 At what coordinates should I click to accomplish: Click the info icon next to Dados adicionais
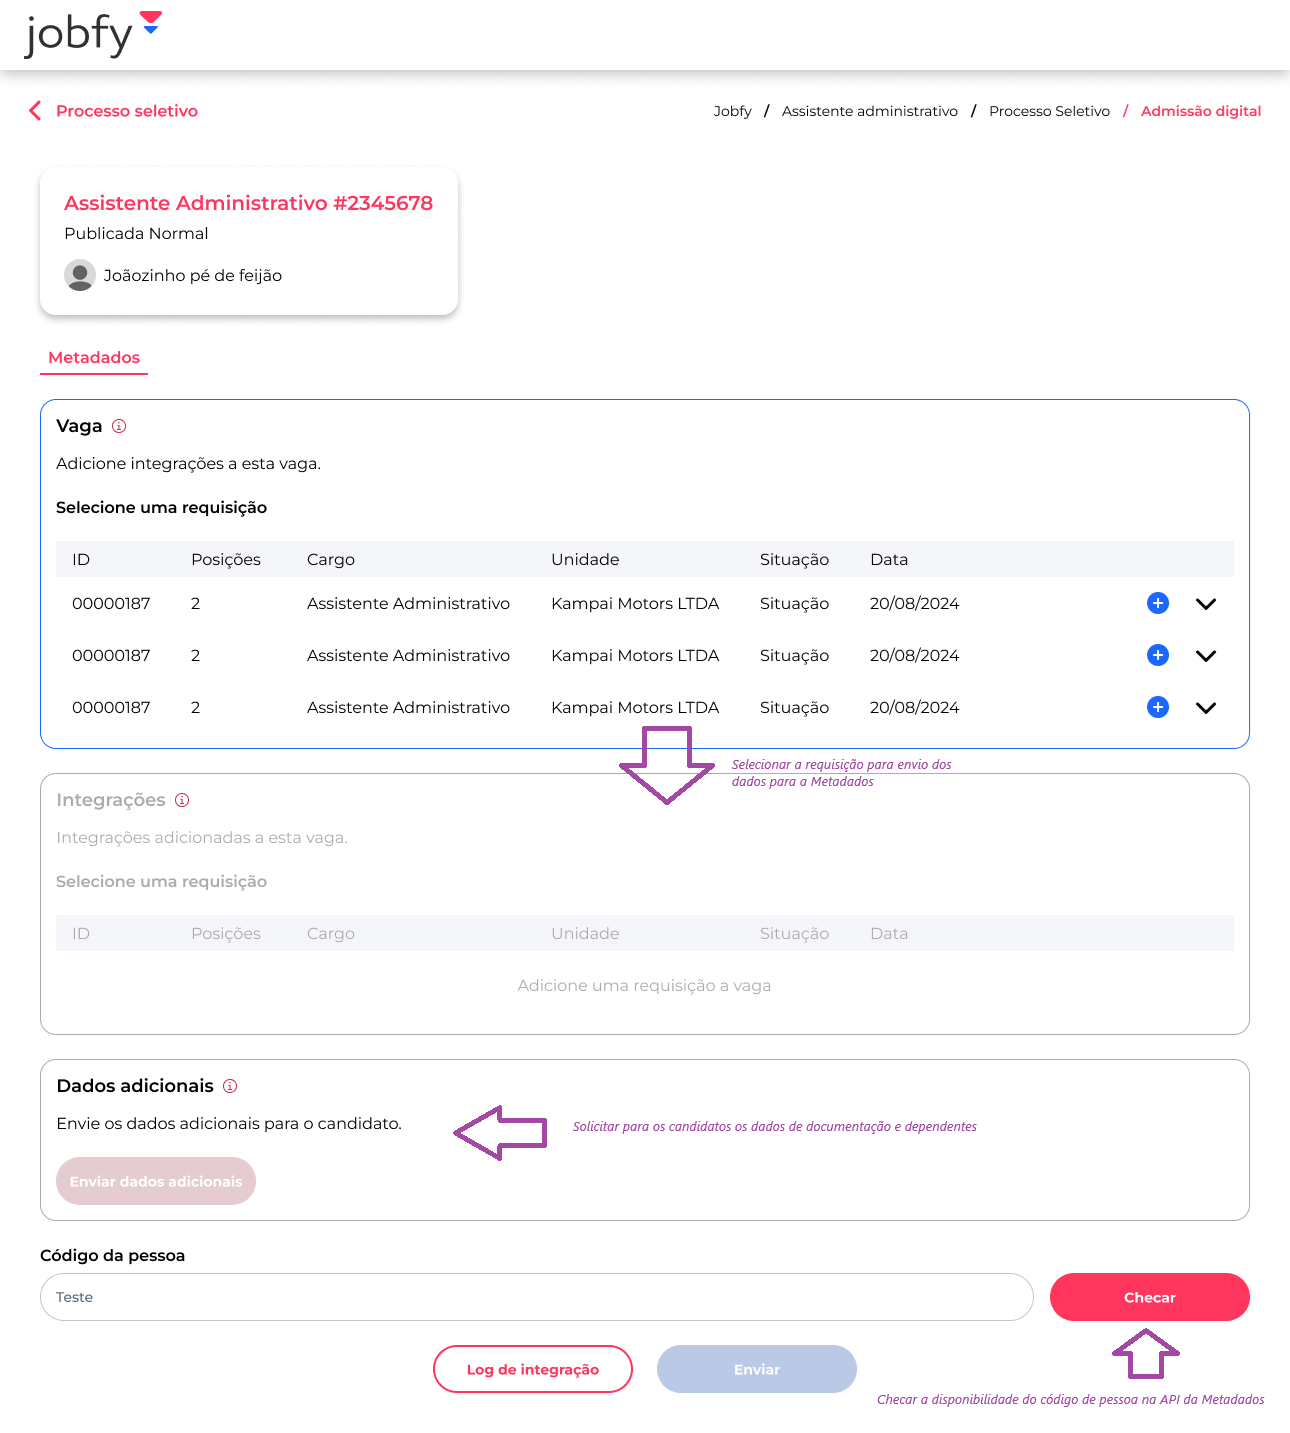click(x=230, y=1086)
